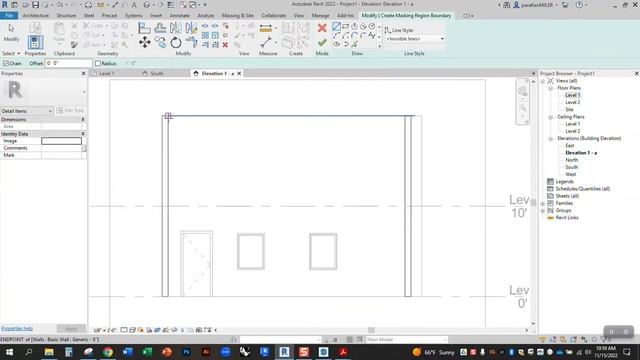Collapse the Dimensions properties group

click(83, 120)
